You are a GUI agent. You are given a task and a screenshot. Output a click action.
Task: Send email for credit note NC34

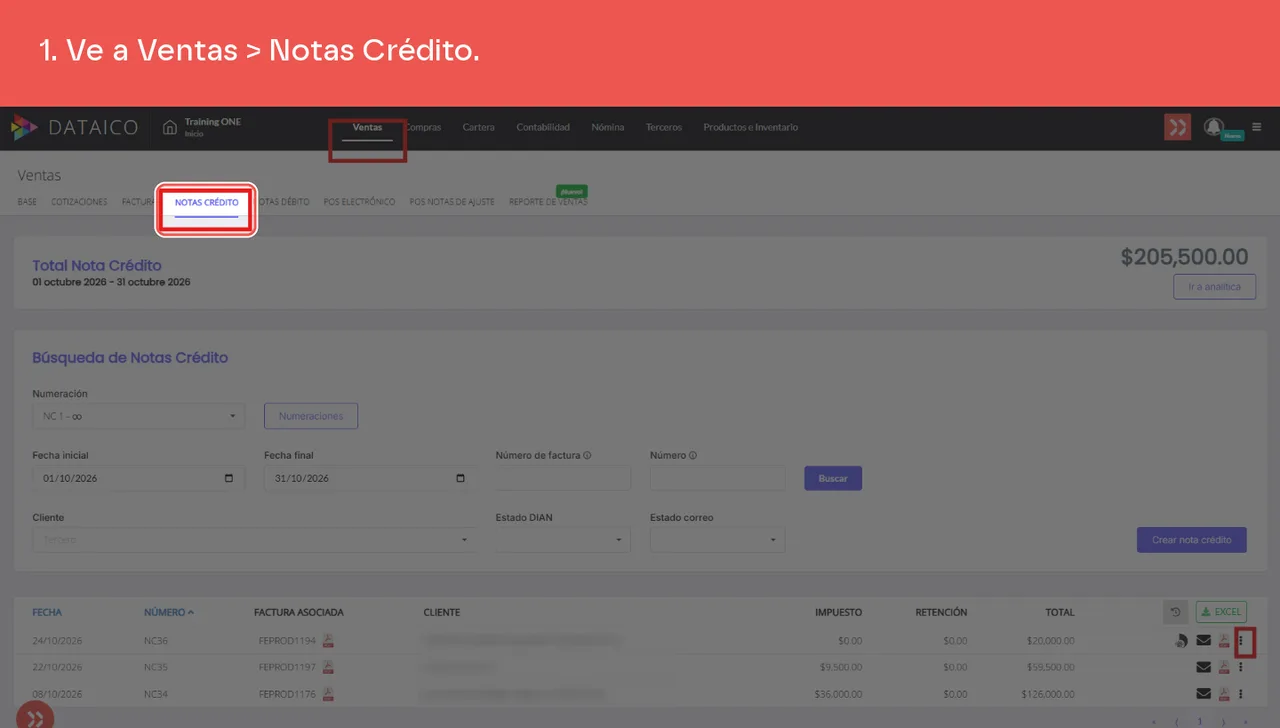click(x=1203, y=694)
